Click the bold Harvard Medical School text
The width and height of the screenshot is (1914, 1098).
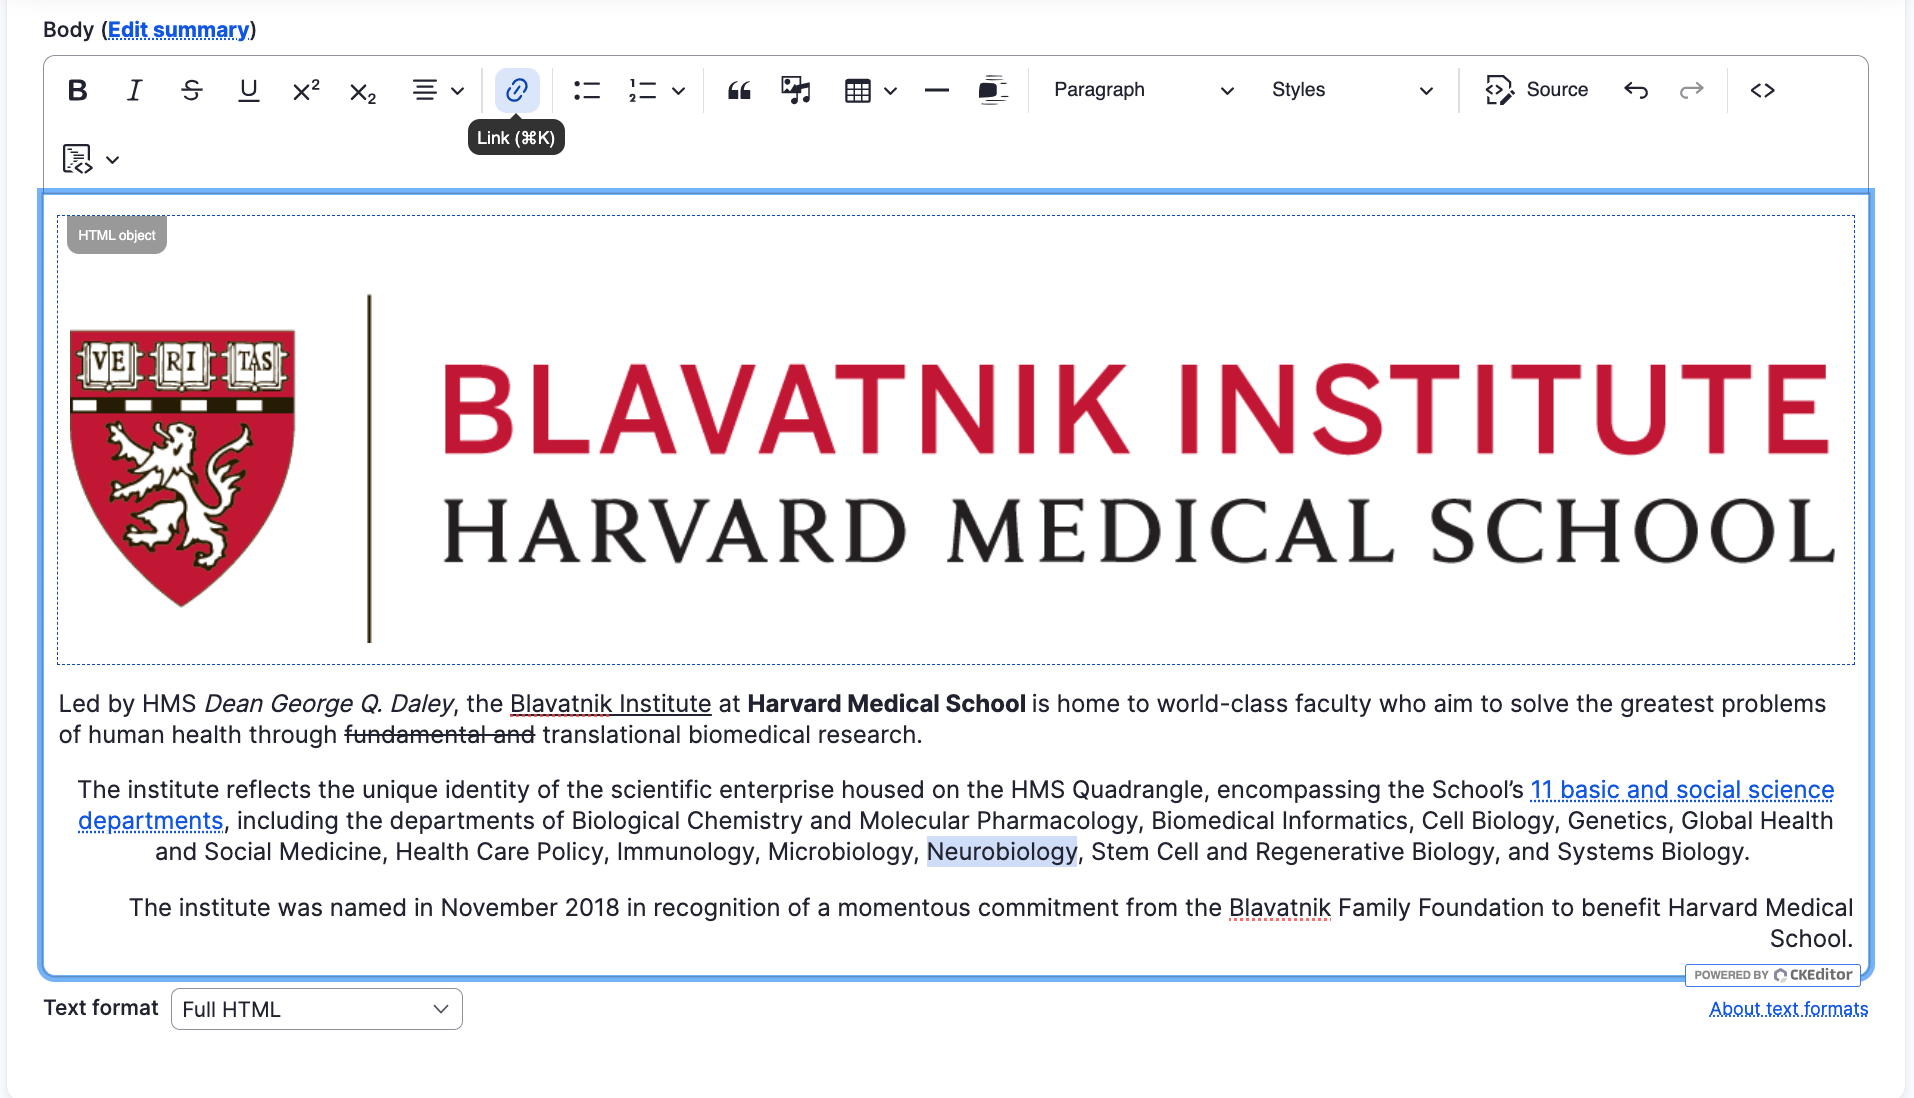(886, 704)
